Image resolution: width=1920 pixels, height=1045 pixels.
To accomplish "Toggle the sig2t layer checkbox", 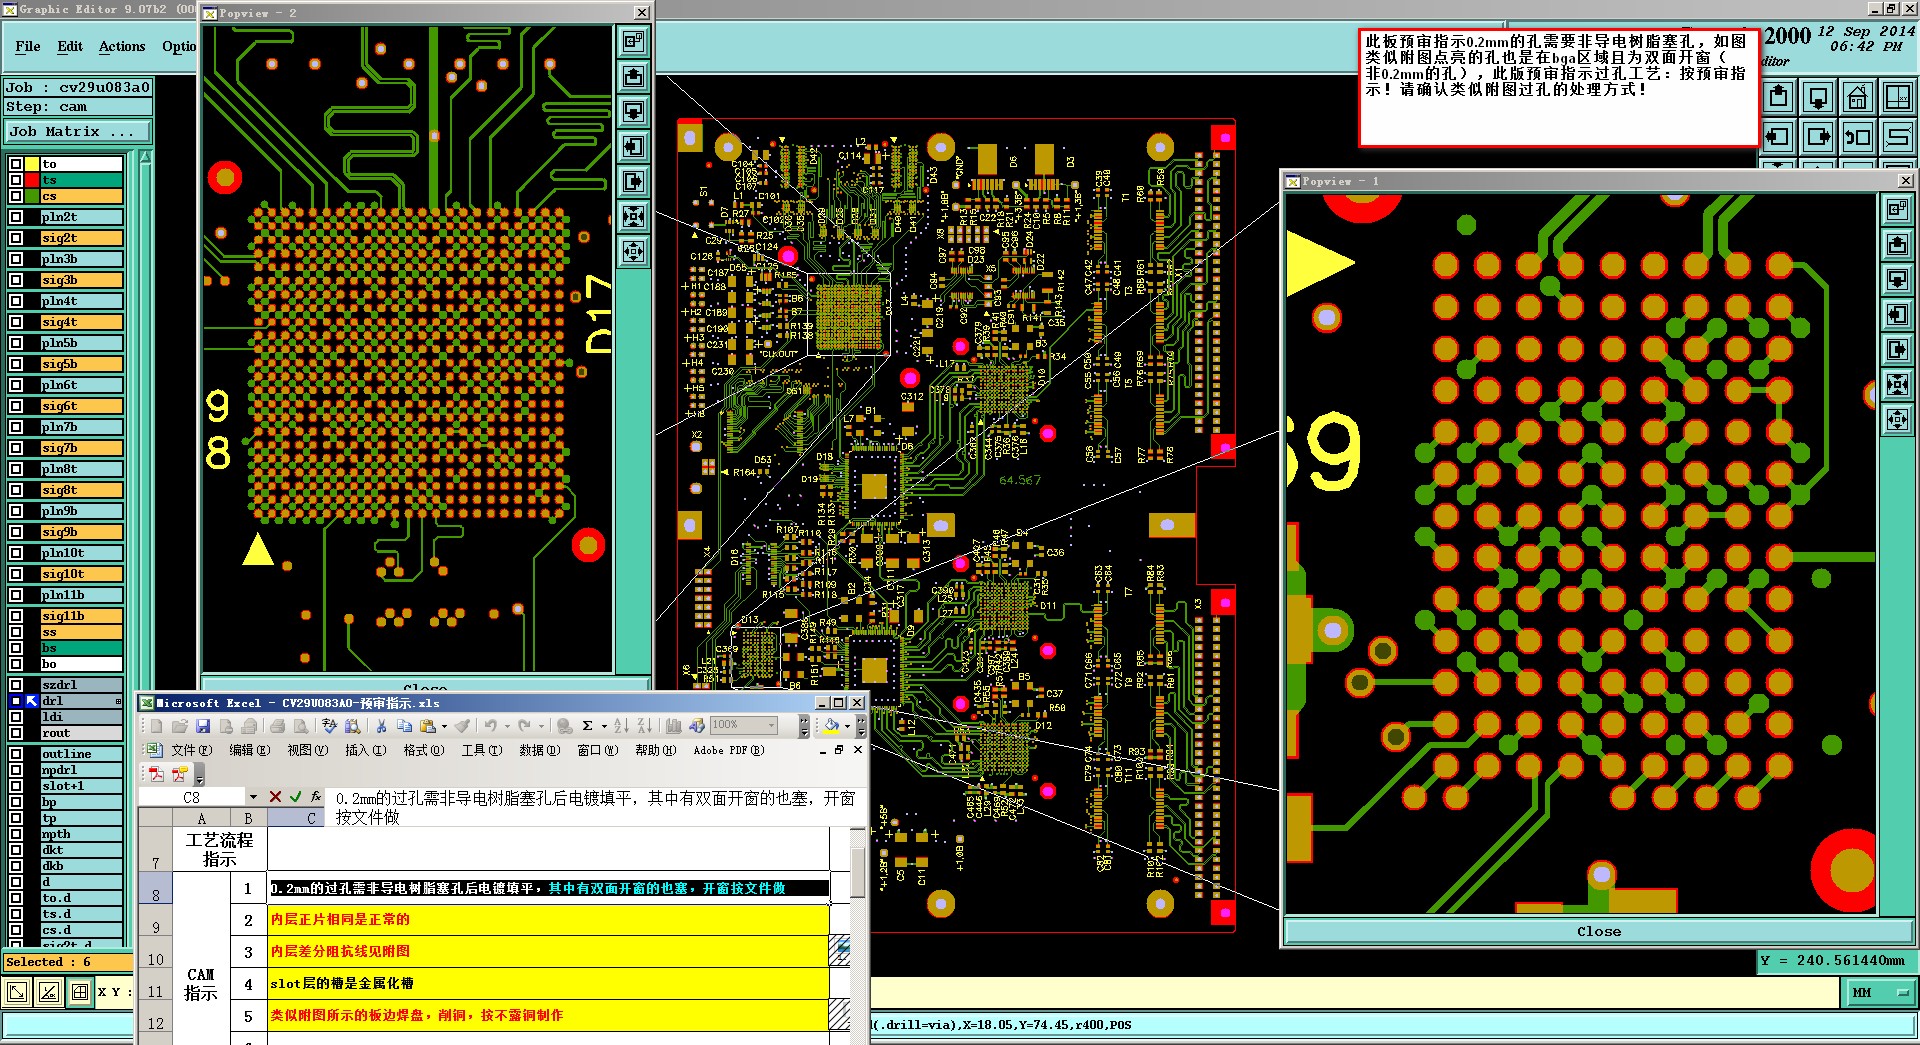I will 16,238.
